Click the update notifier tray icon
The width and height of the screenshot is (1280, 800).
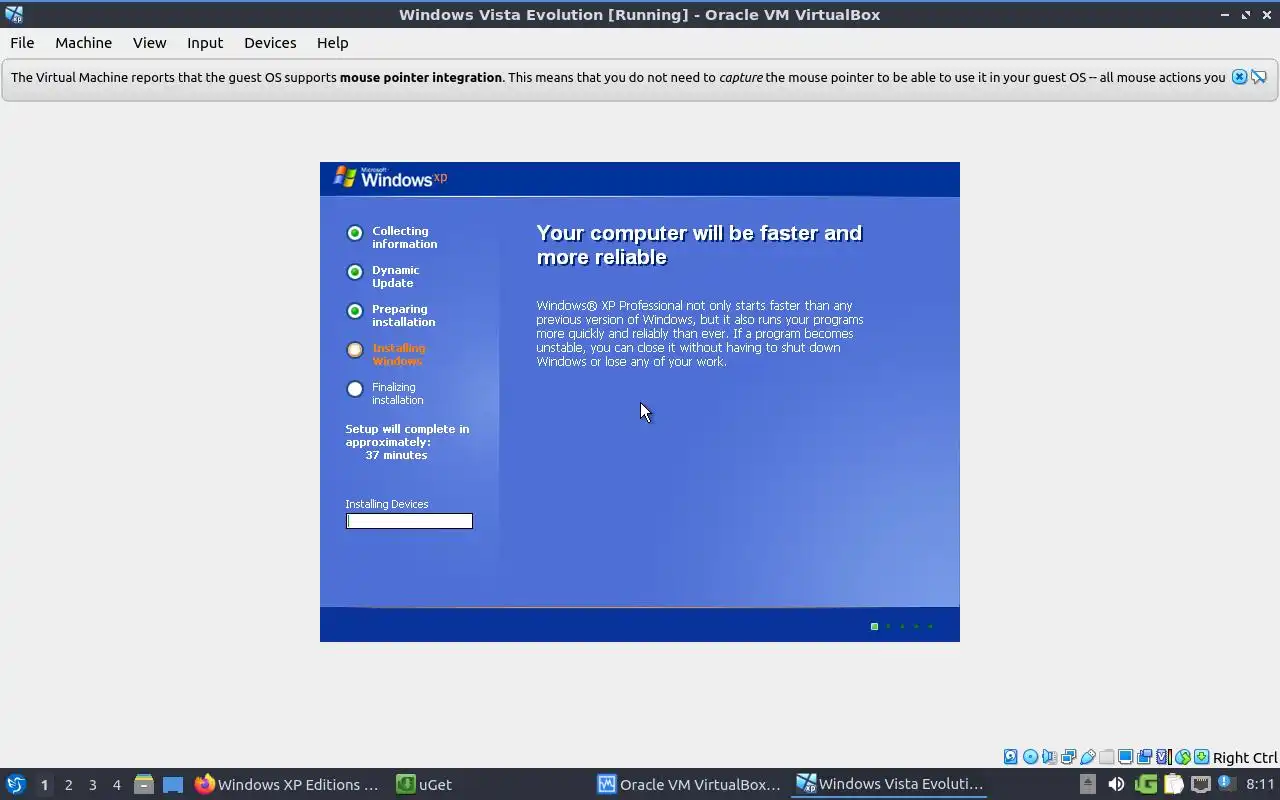pyautogui.click(x=1227, y=782)
